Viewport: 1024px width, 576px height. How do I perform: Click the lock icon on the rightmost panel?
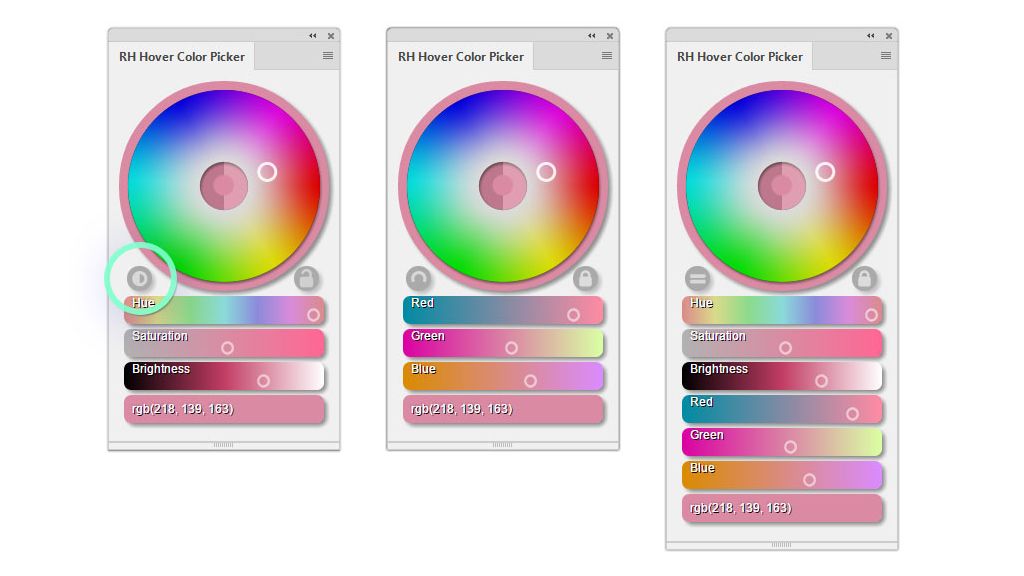click(x=866, y=277)
